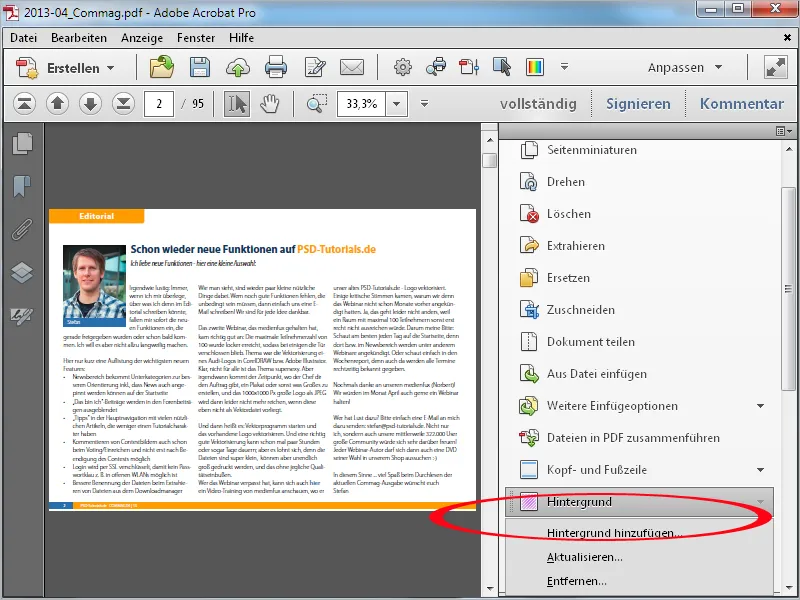Save the document with the floppy disk icon
800x600 pixels.
[x=199, y=67]
